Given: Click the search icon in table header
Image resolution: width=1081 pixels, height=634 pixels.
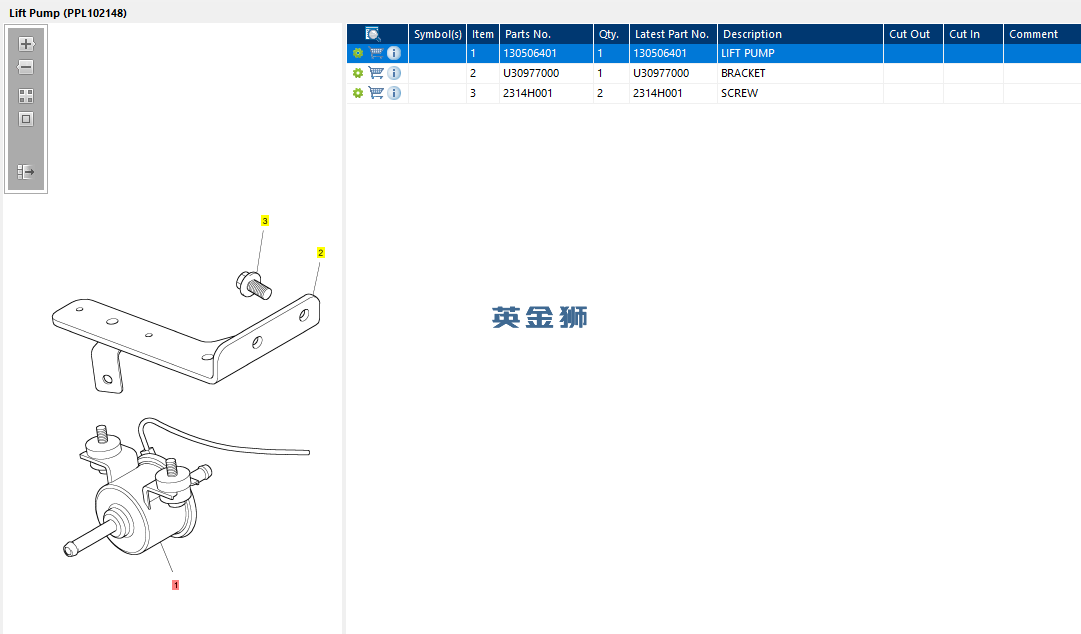Looking at the screenshot, I should [x=372, y=34].
